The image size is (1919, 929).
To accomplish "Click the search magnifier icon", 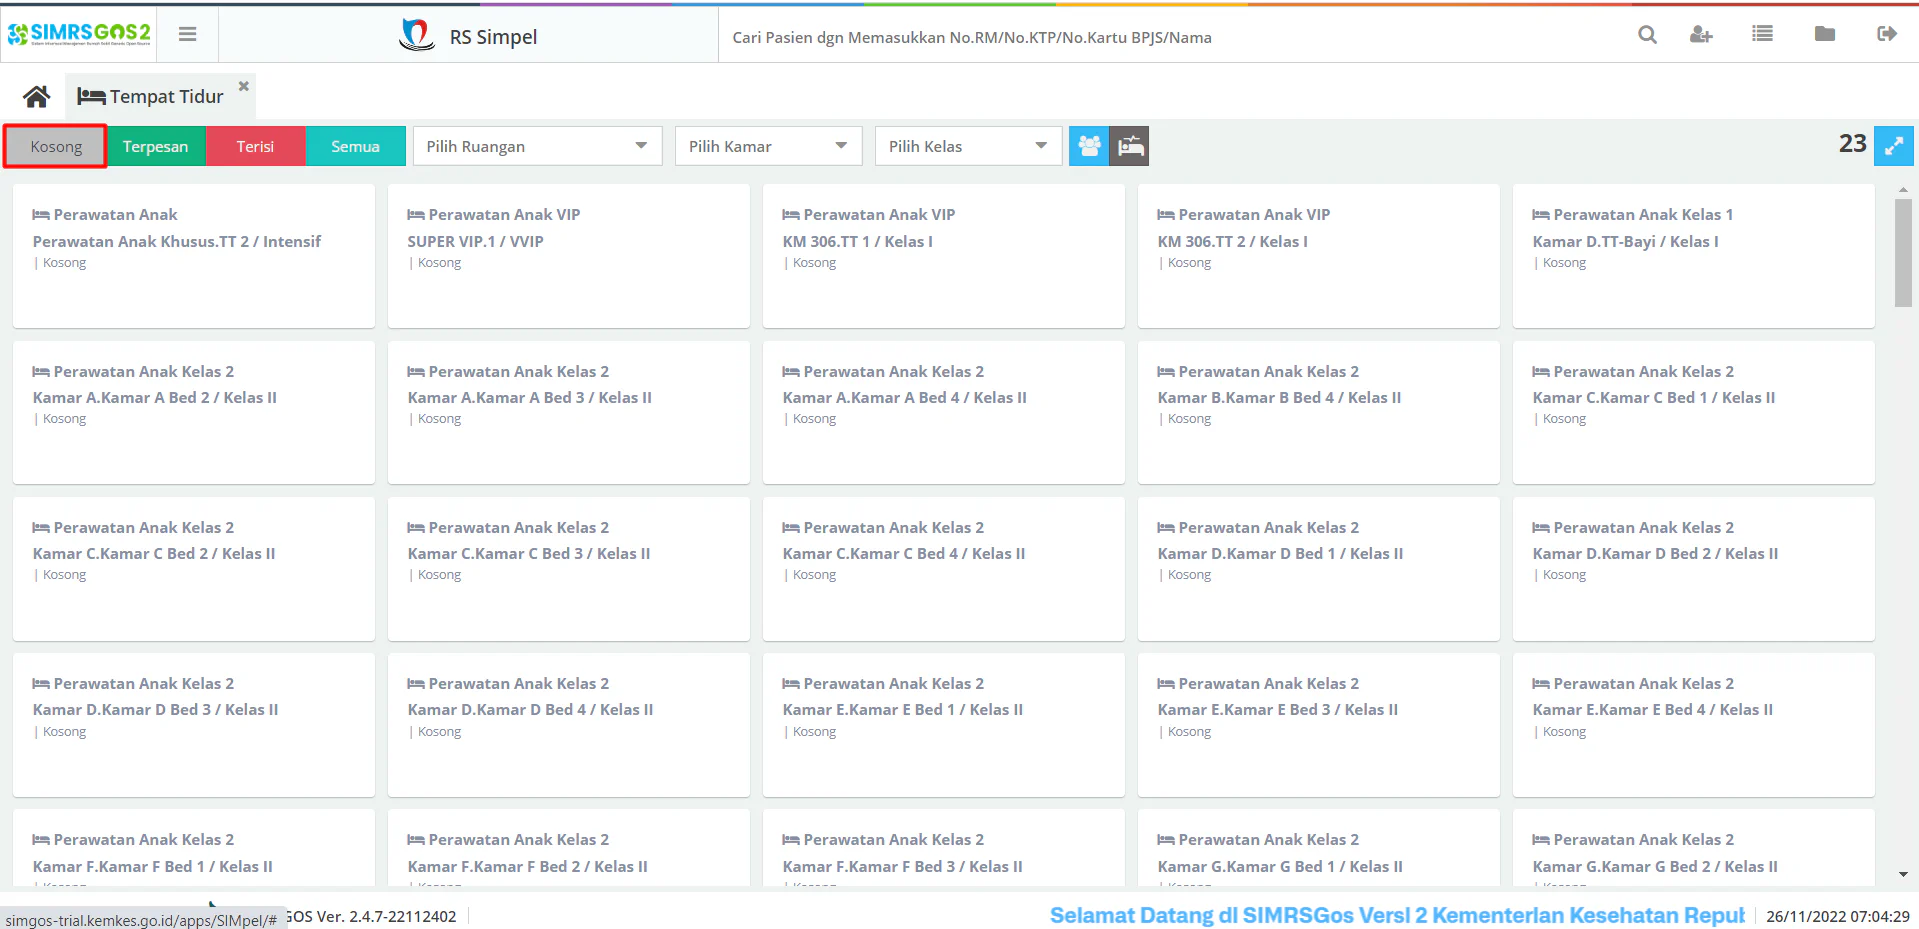I will (x=1647, y=35).
